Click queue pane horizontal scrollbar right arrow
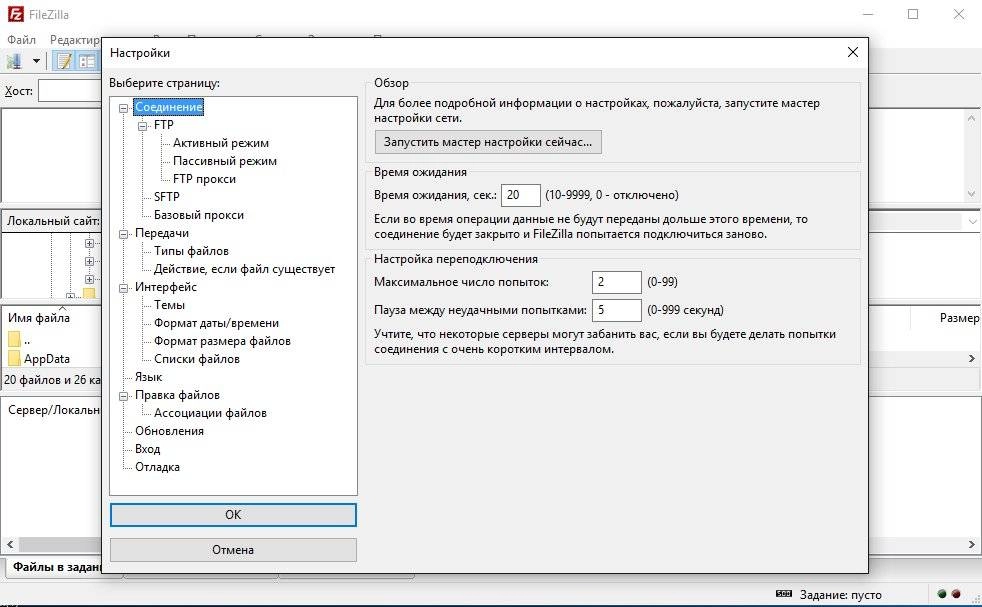This screenshot has width=982, height=607. click(972, 544)
